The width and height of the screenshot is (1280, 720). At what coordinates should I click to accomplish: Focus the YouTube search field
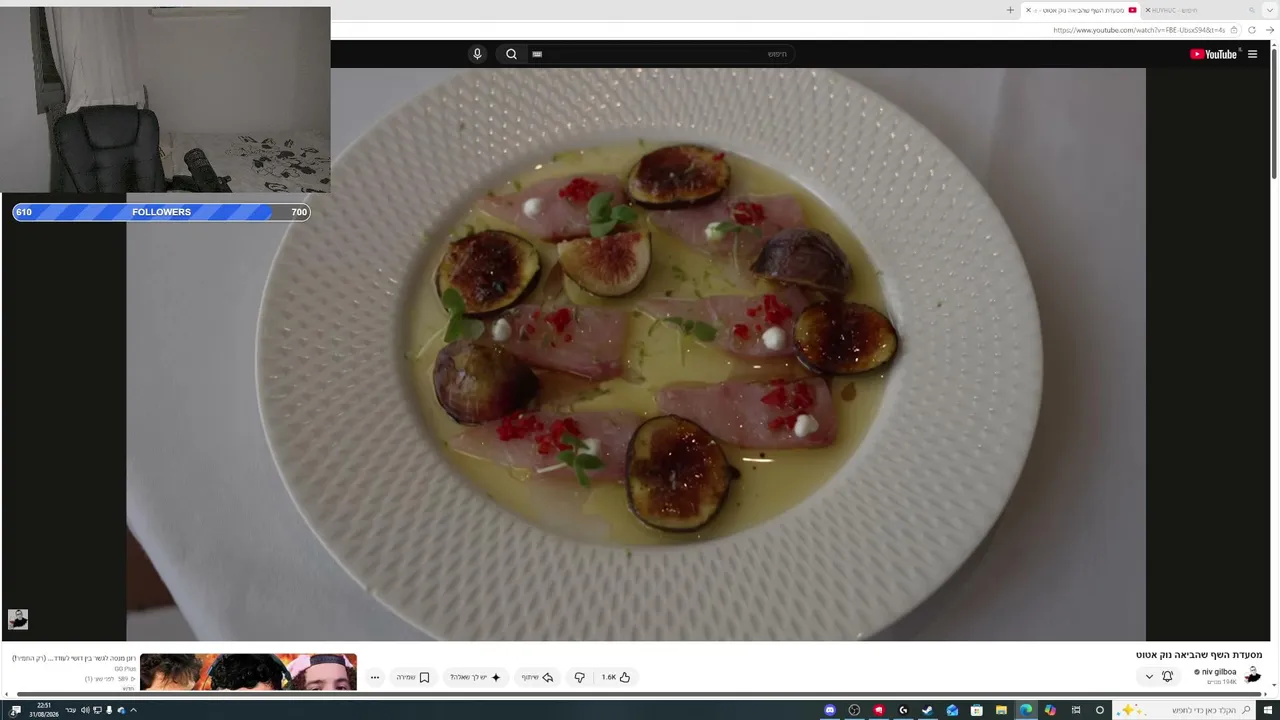[x=660, y=54]
